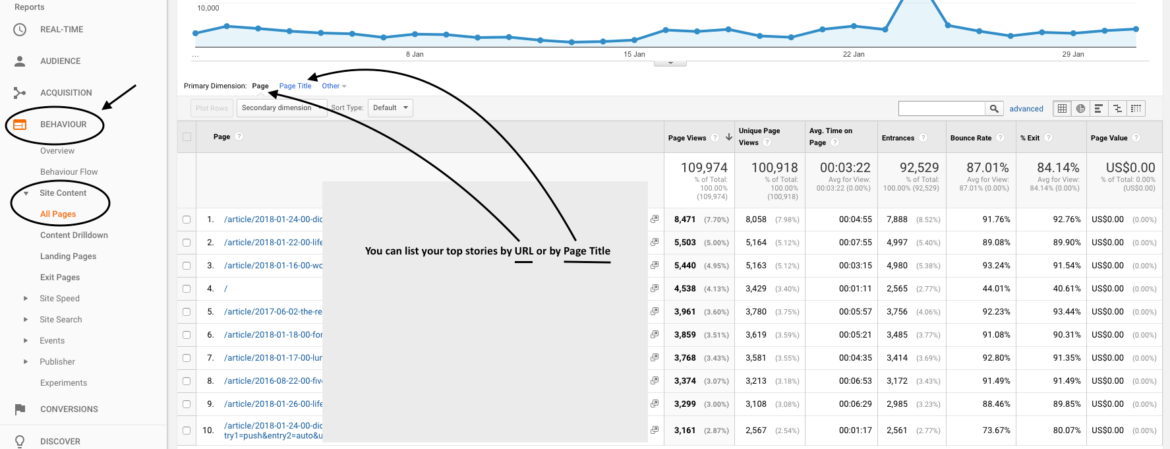Switch to the data table view icon
1170x449 pixels.
(x=1061, y=109)
